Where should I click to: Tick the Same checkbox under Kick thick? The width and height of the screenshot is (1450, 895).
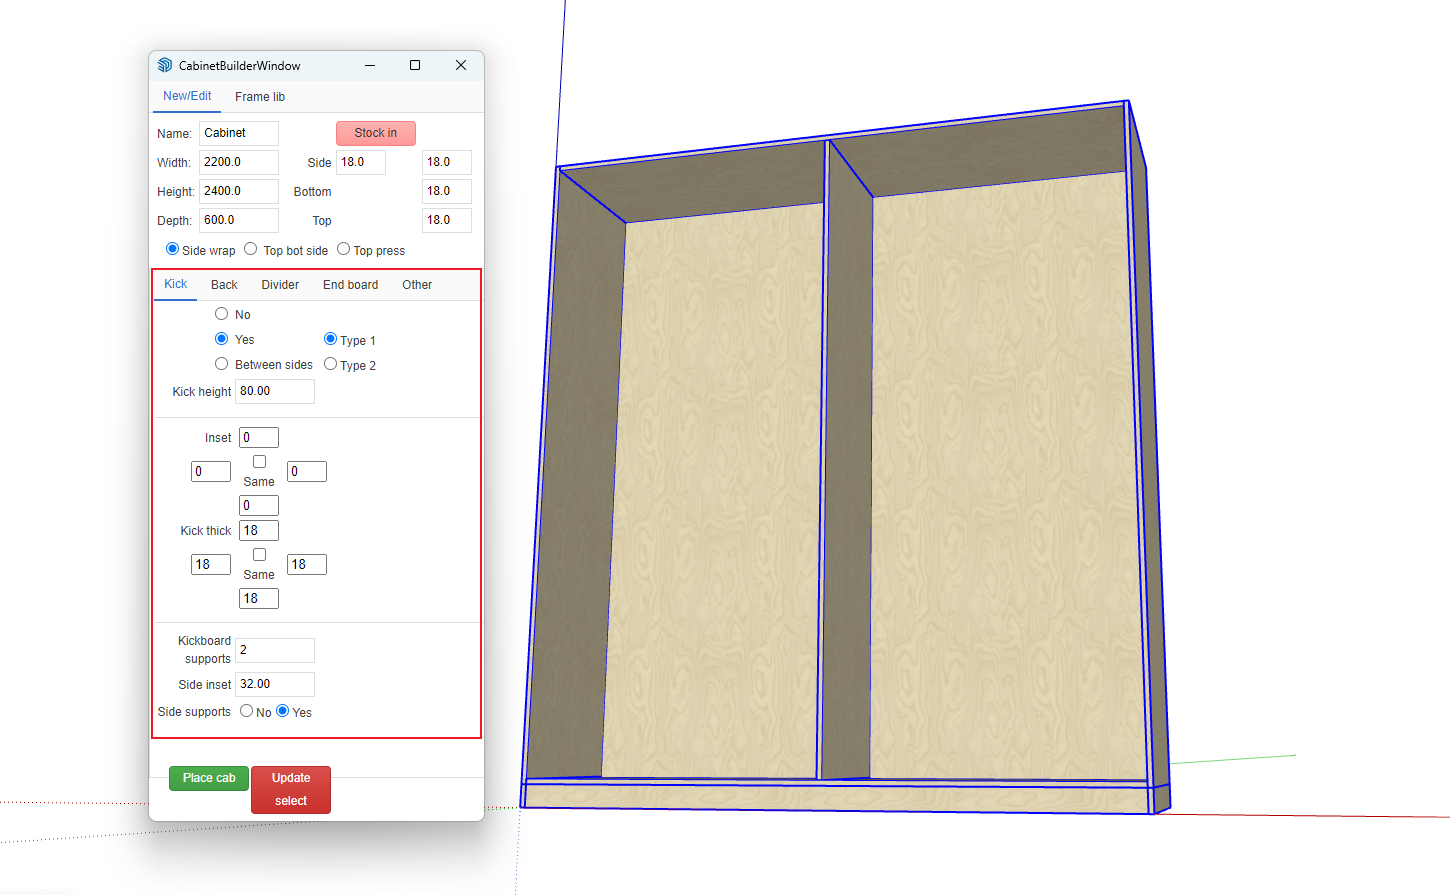click(x=259, y=555)
